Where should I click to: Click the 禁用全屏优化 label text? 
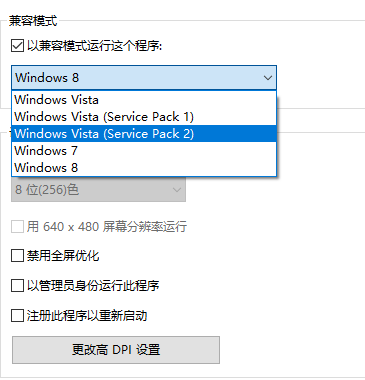click(x=63, y=256)
